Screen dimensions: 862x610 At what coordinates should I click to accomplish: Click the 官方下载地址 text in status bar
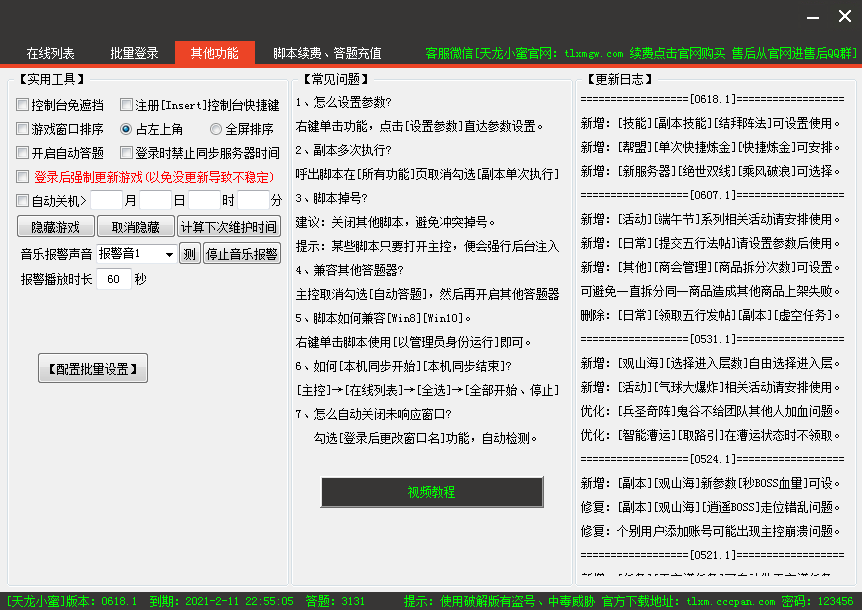pos(689,601)
